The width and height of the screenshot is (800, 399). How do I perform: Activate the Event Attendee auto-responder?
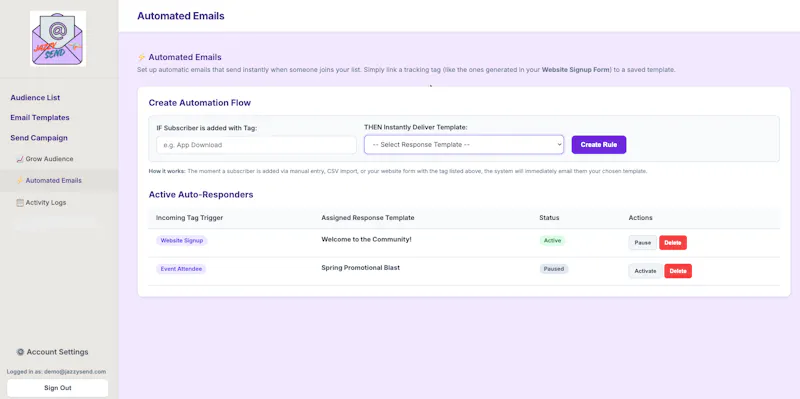(645, 271)
